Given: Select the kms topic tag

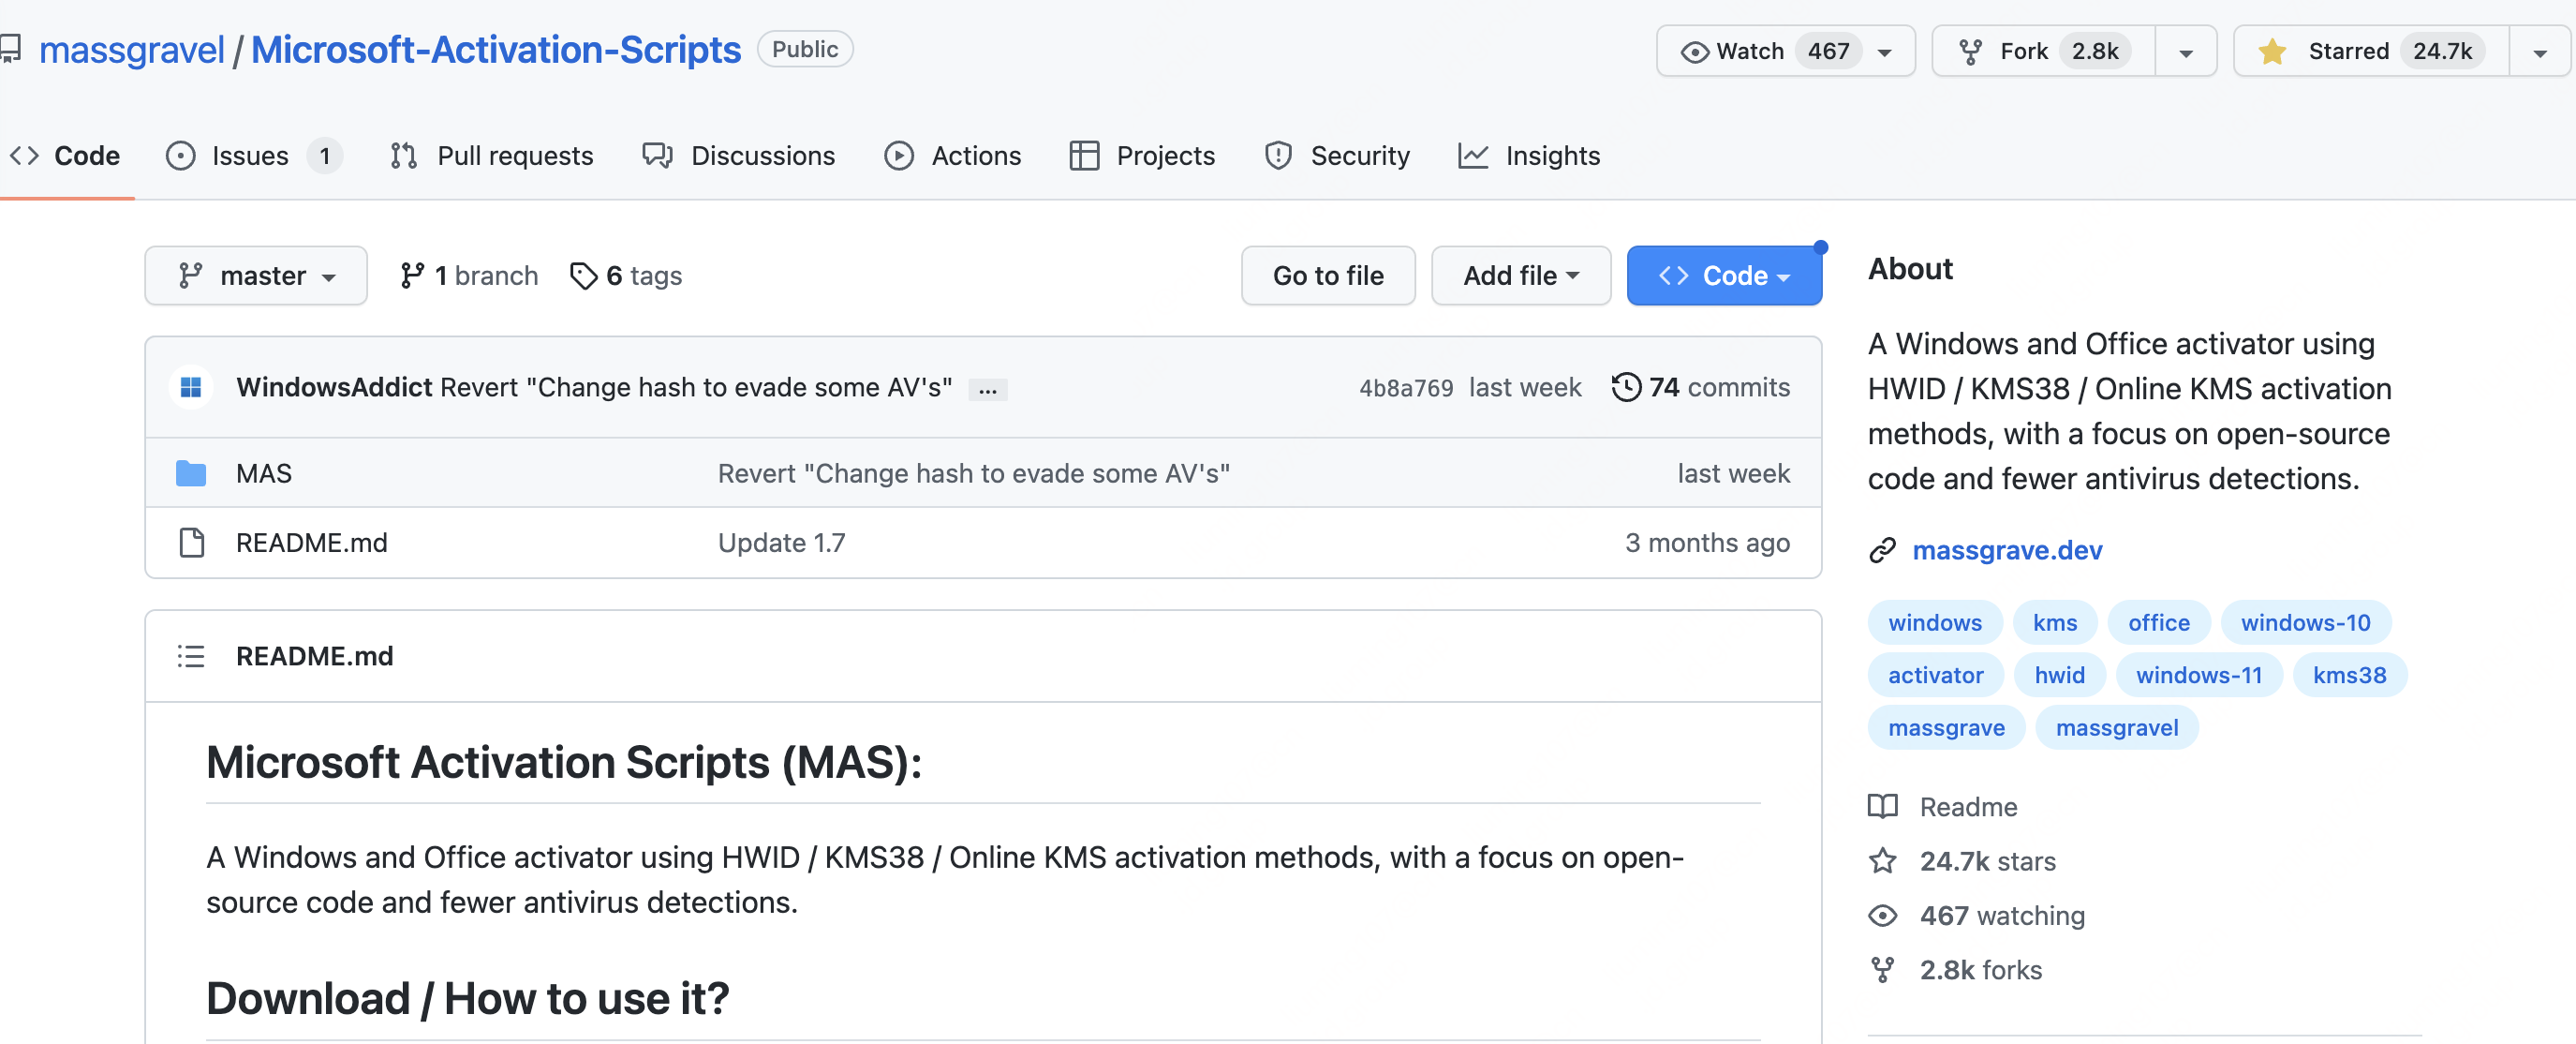Looking at the screenshot, I should [2055, 623].
